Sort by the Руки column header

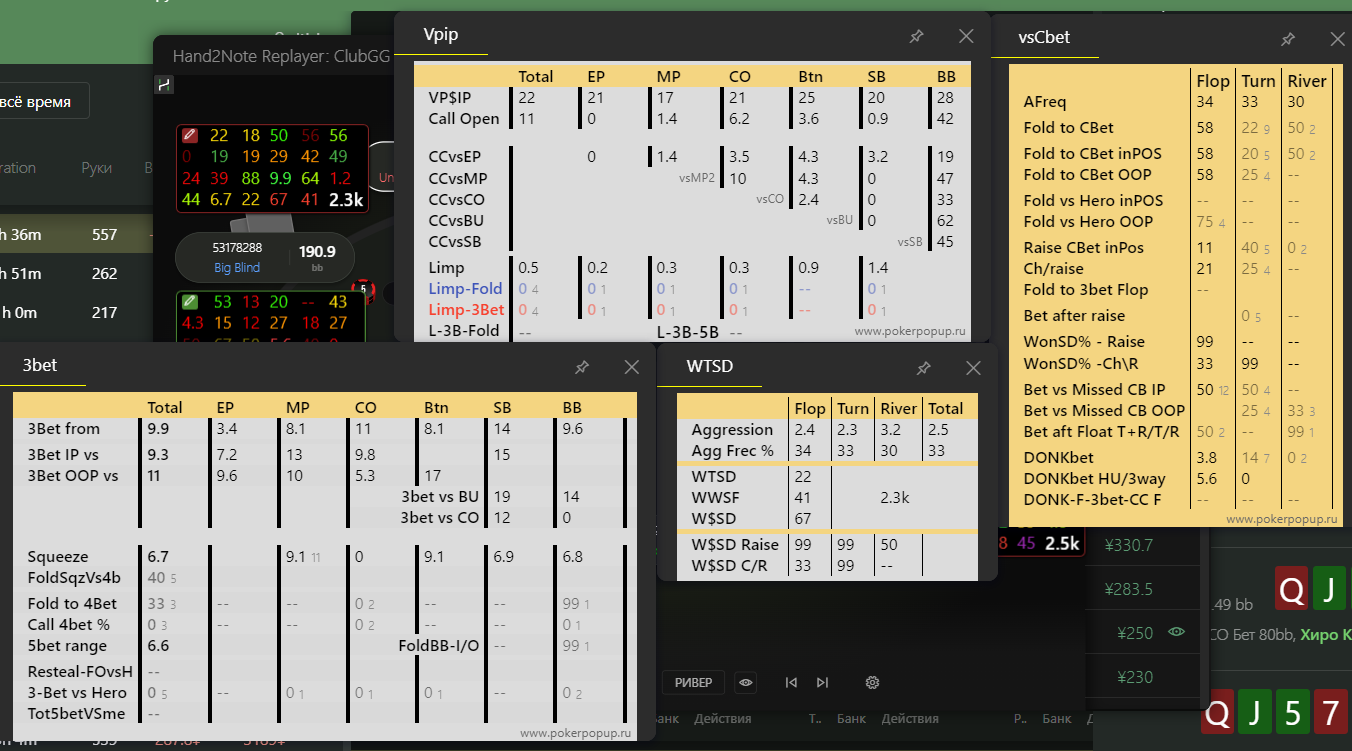point(97,168)
